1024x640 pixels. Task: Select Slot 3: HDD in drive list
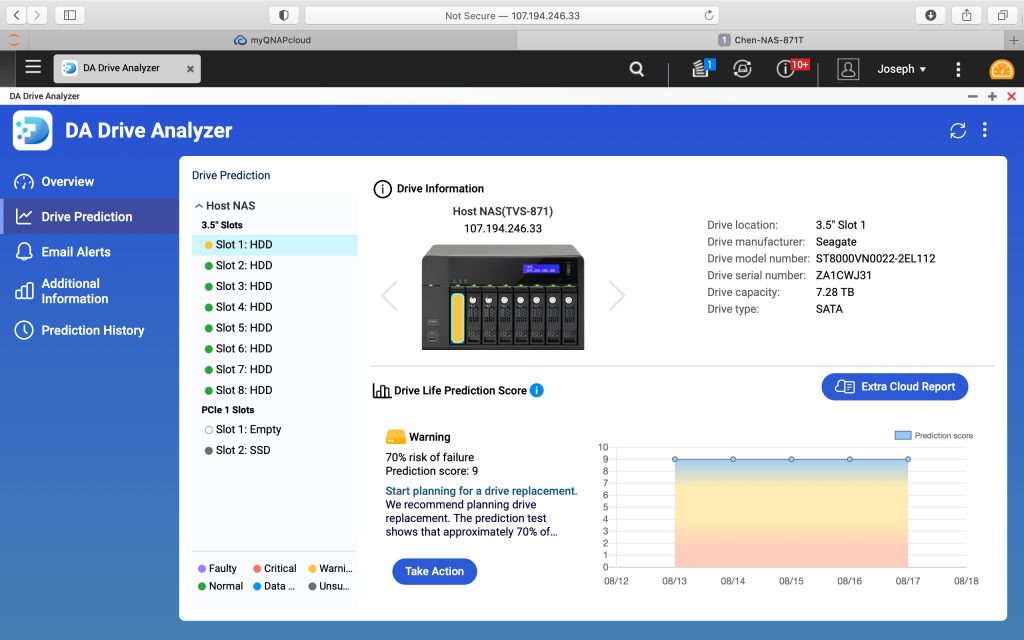pyautogui.click(x=275, y=286)
